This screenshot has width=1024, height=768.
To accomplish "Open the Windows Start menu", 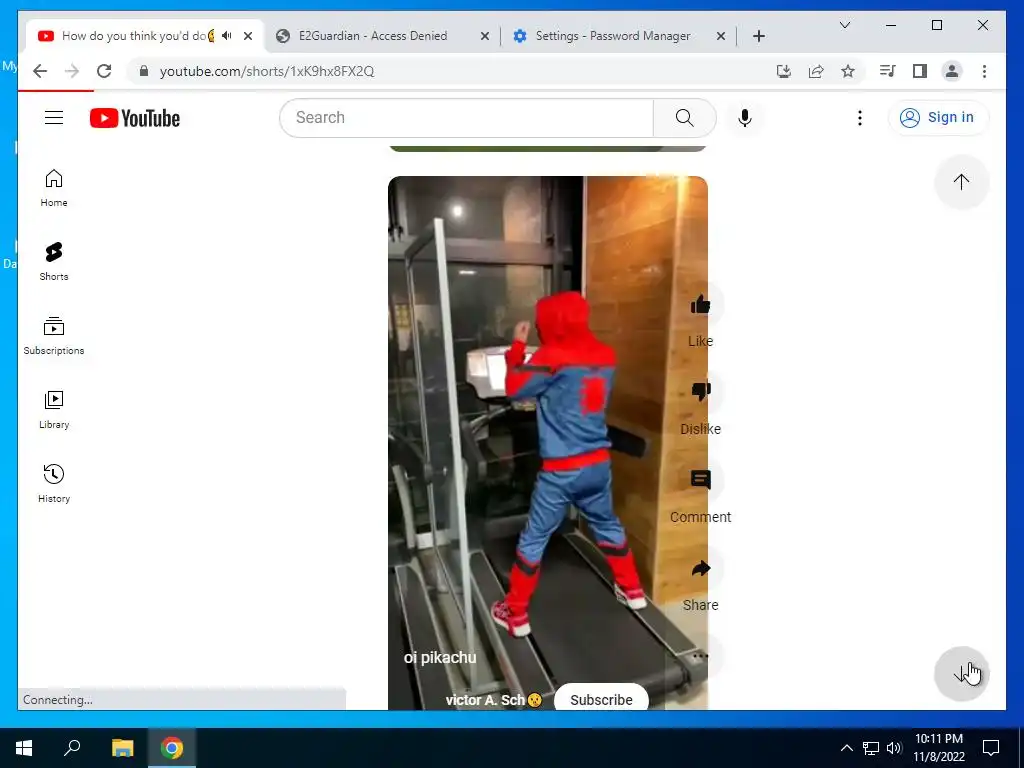I will [24, 748].
